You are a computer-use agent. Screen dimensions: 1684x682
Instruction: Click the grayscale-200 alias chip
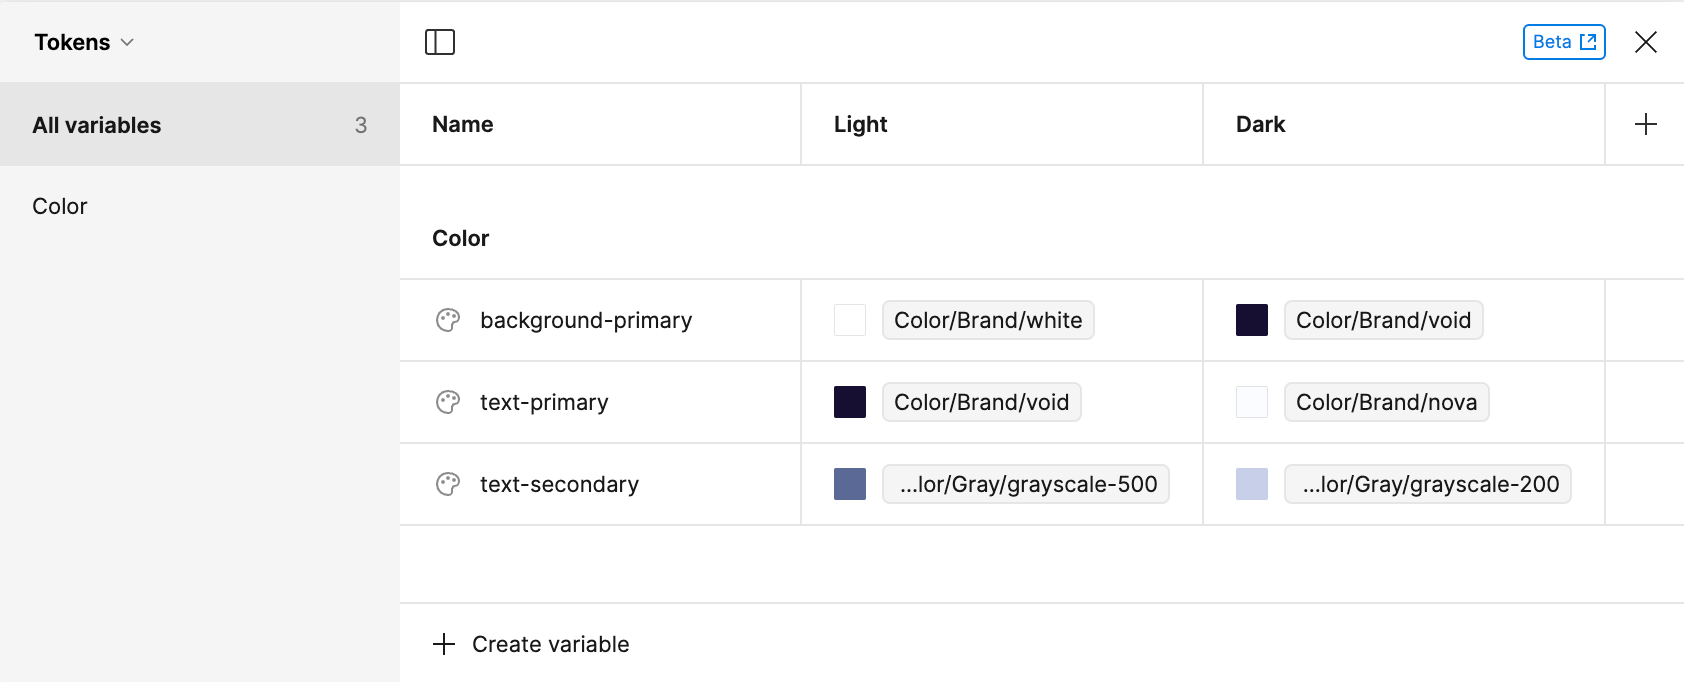1428,484
